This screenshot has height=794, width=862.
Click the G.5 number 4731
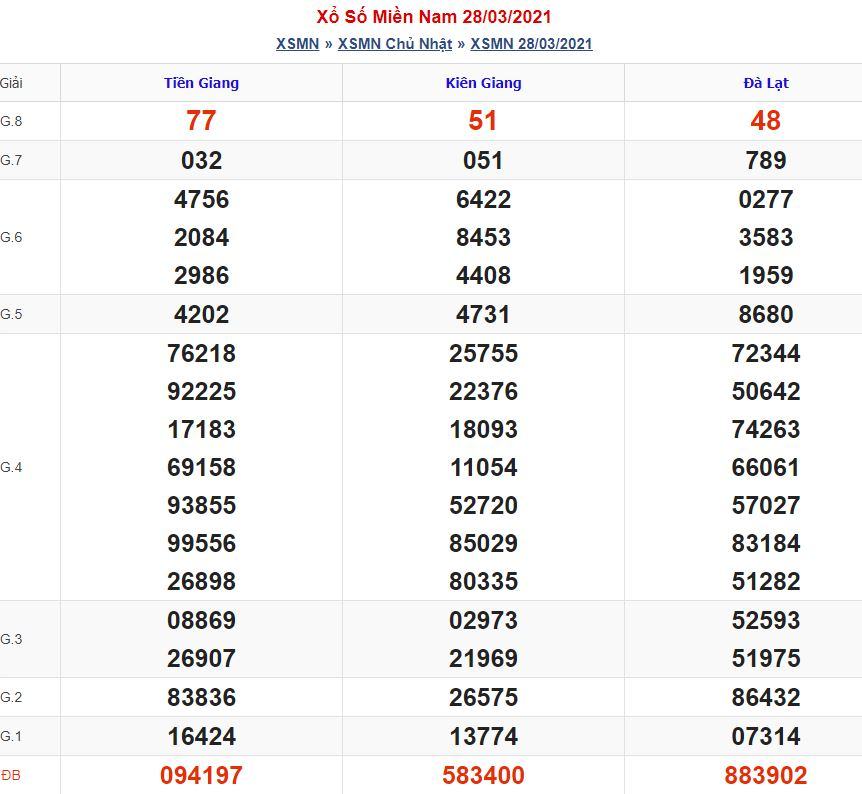click(483, 315)
